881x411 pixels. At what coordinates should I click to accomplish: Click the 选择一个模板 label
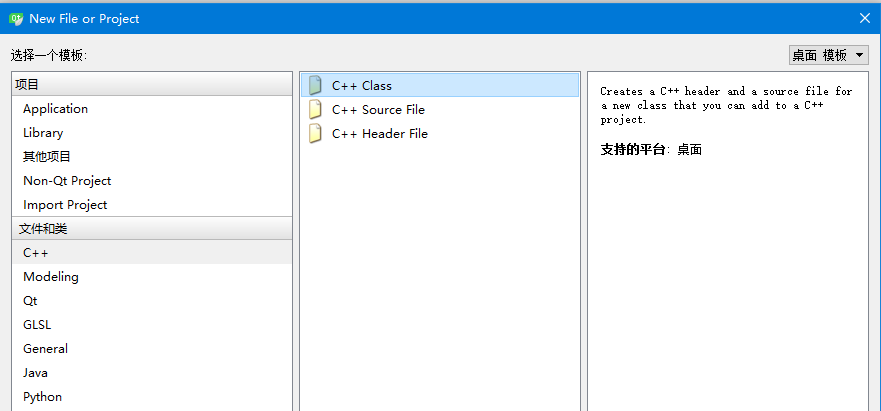49,55
